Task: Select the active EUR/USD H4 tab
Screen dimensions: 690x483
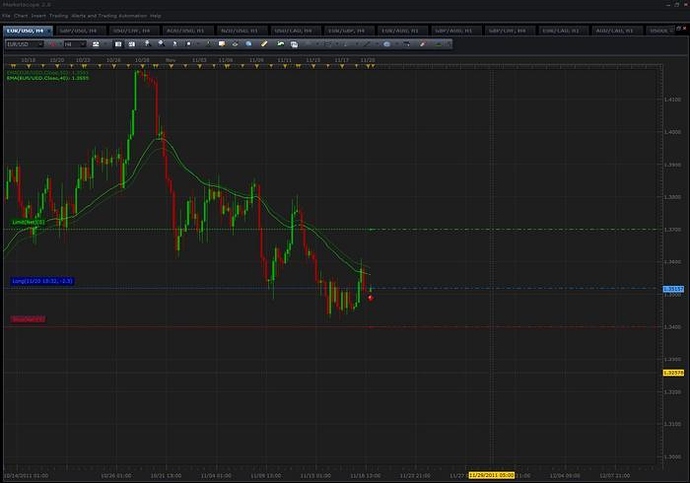Action: click(27, 31)
